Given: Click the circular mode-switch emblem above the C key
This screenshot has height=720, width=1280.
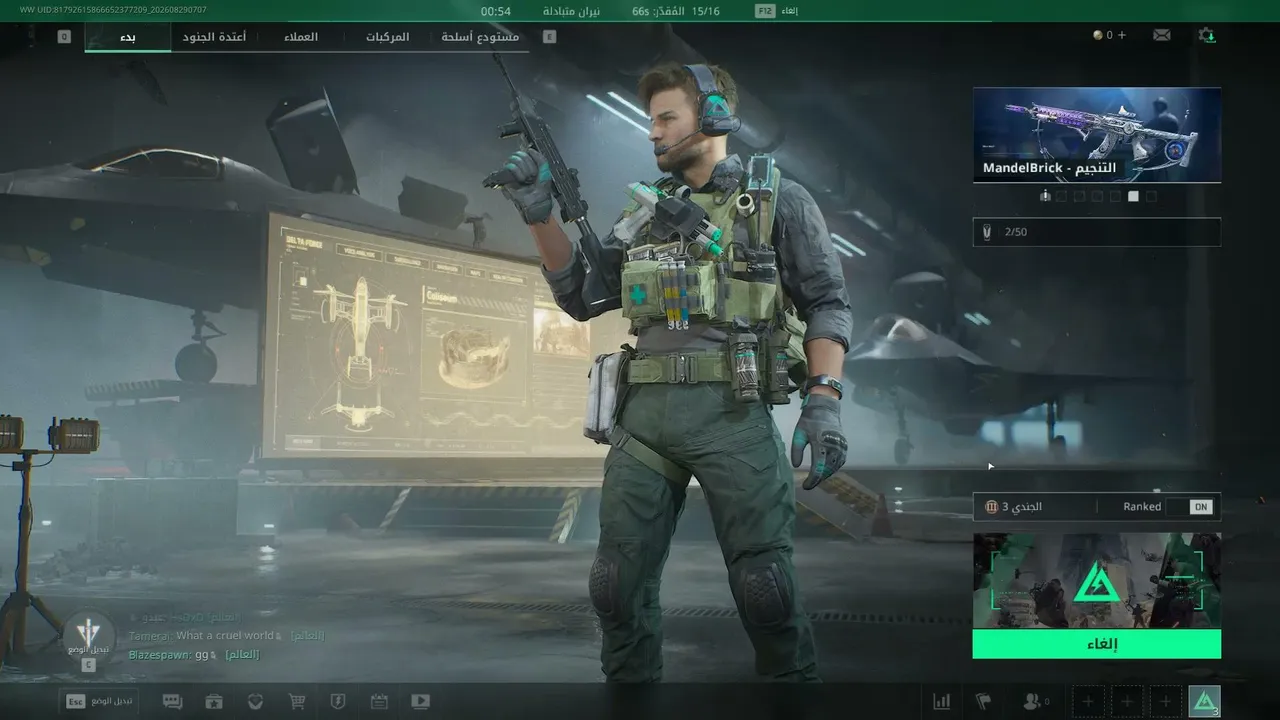Looking at the screenshot, I should [89, 634].
